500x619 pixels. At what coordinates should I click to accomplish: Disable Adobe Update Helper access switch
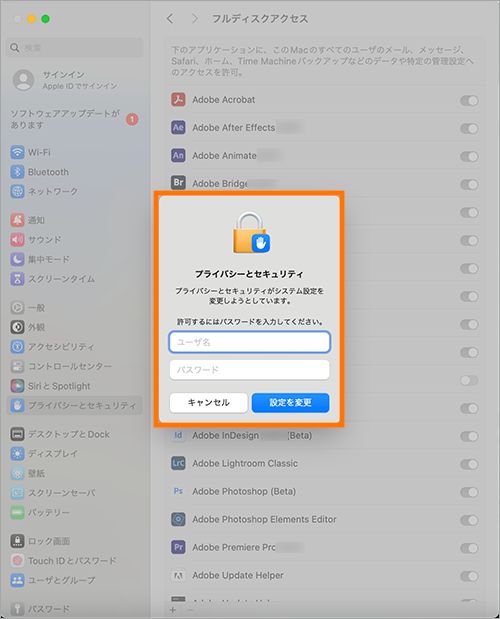(469, 576)
